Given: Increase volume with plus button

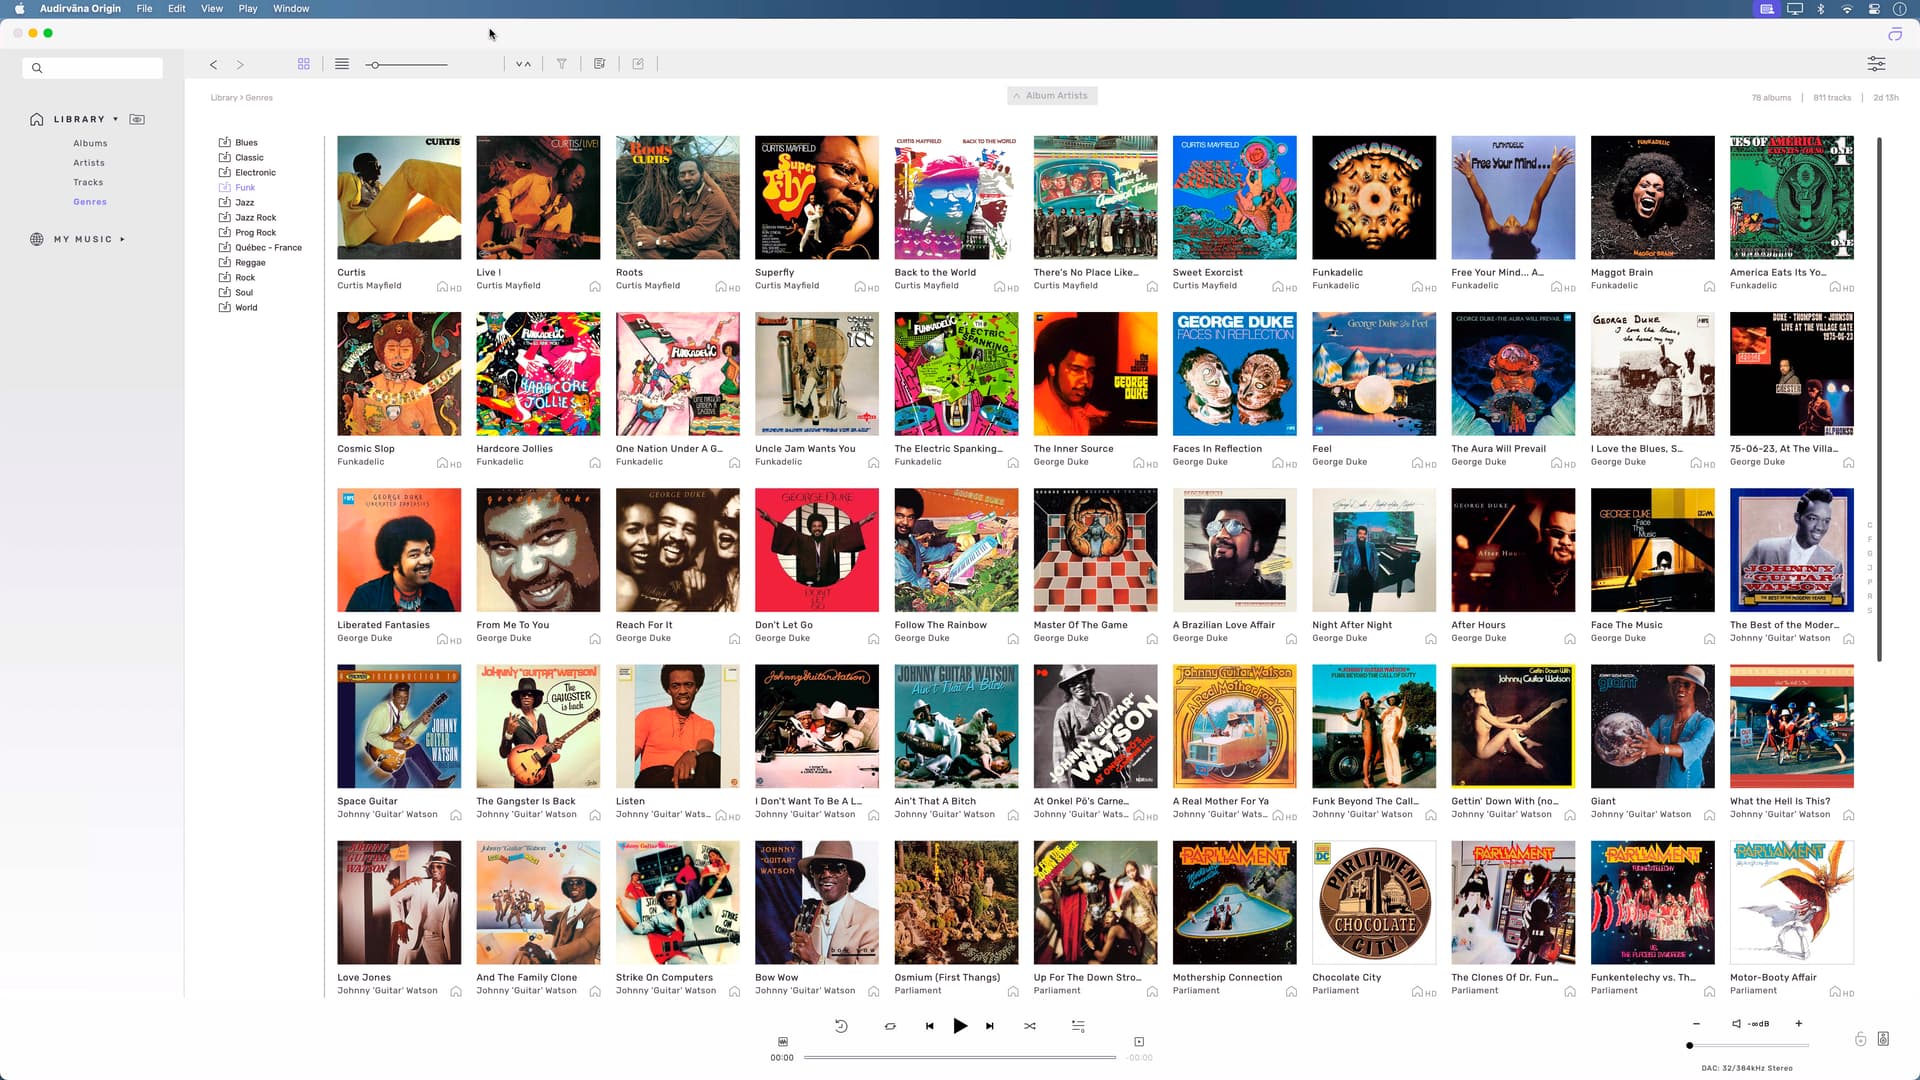Looking at the screenshot, I should pyautogui.click(x=1799, y=1024).
